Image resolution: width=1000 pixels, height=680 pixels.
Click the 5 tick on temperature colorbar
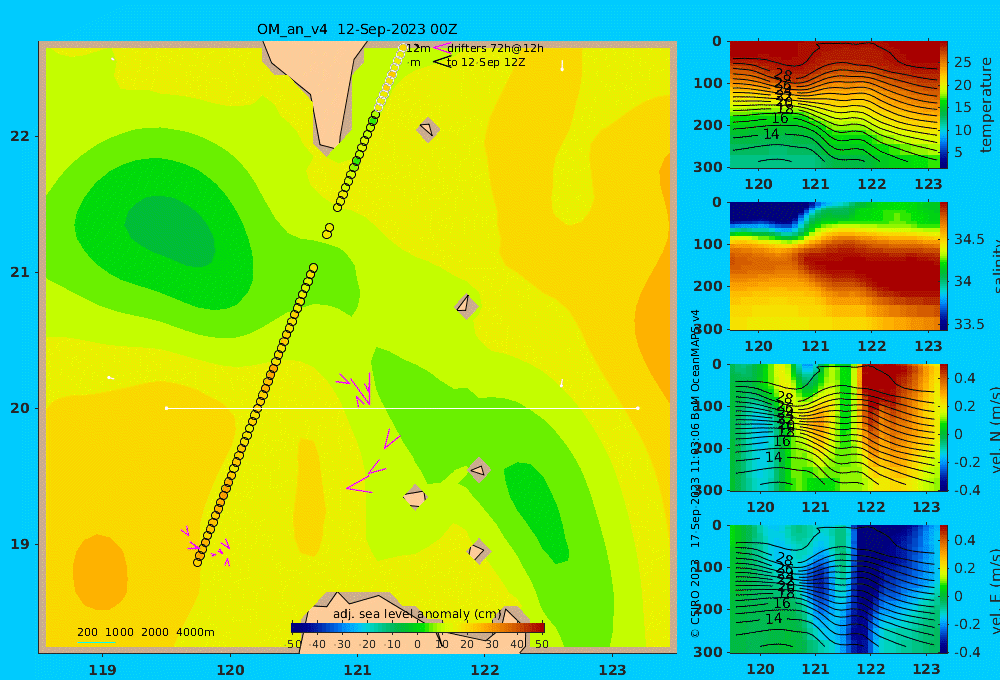click(x=959, y=152)
